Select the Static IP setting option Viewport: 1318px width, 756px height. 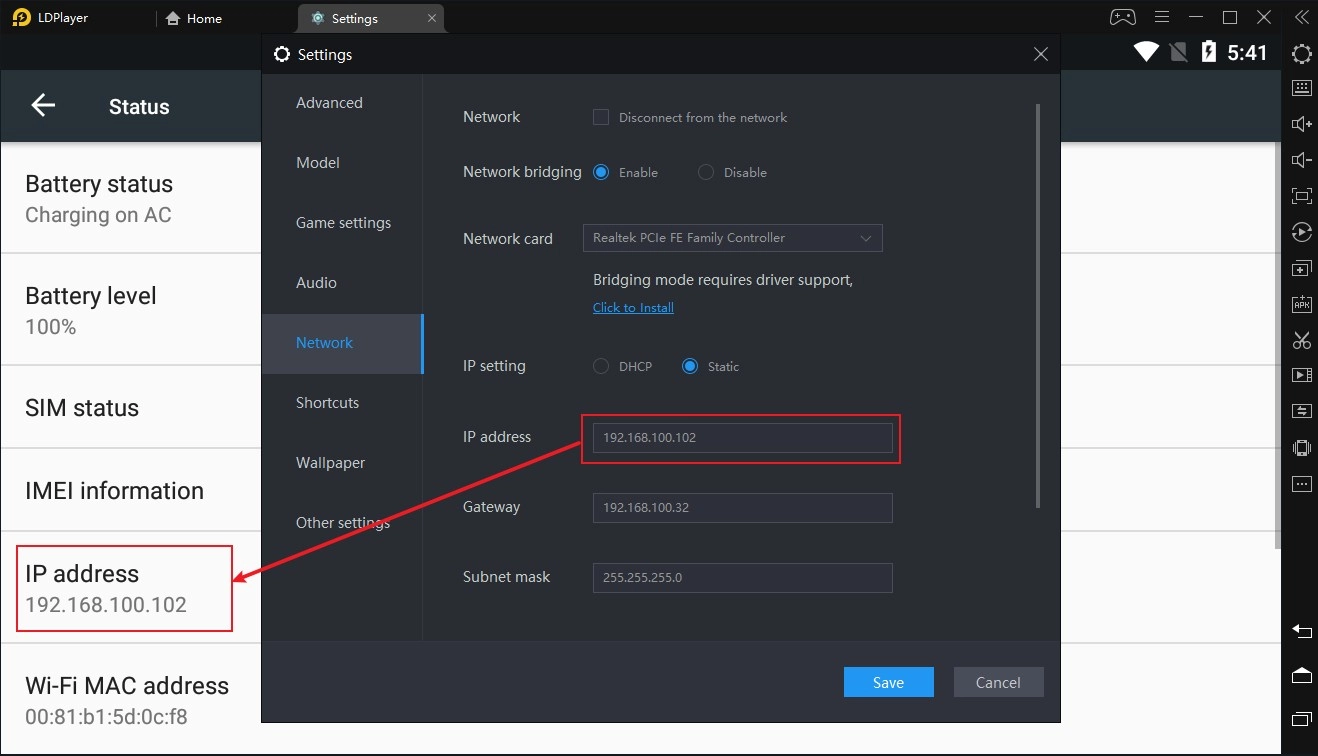tap(690, 366)
